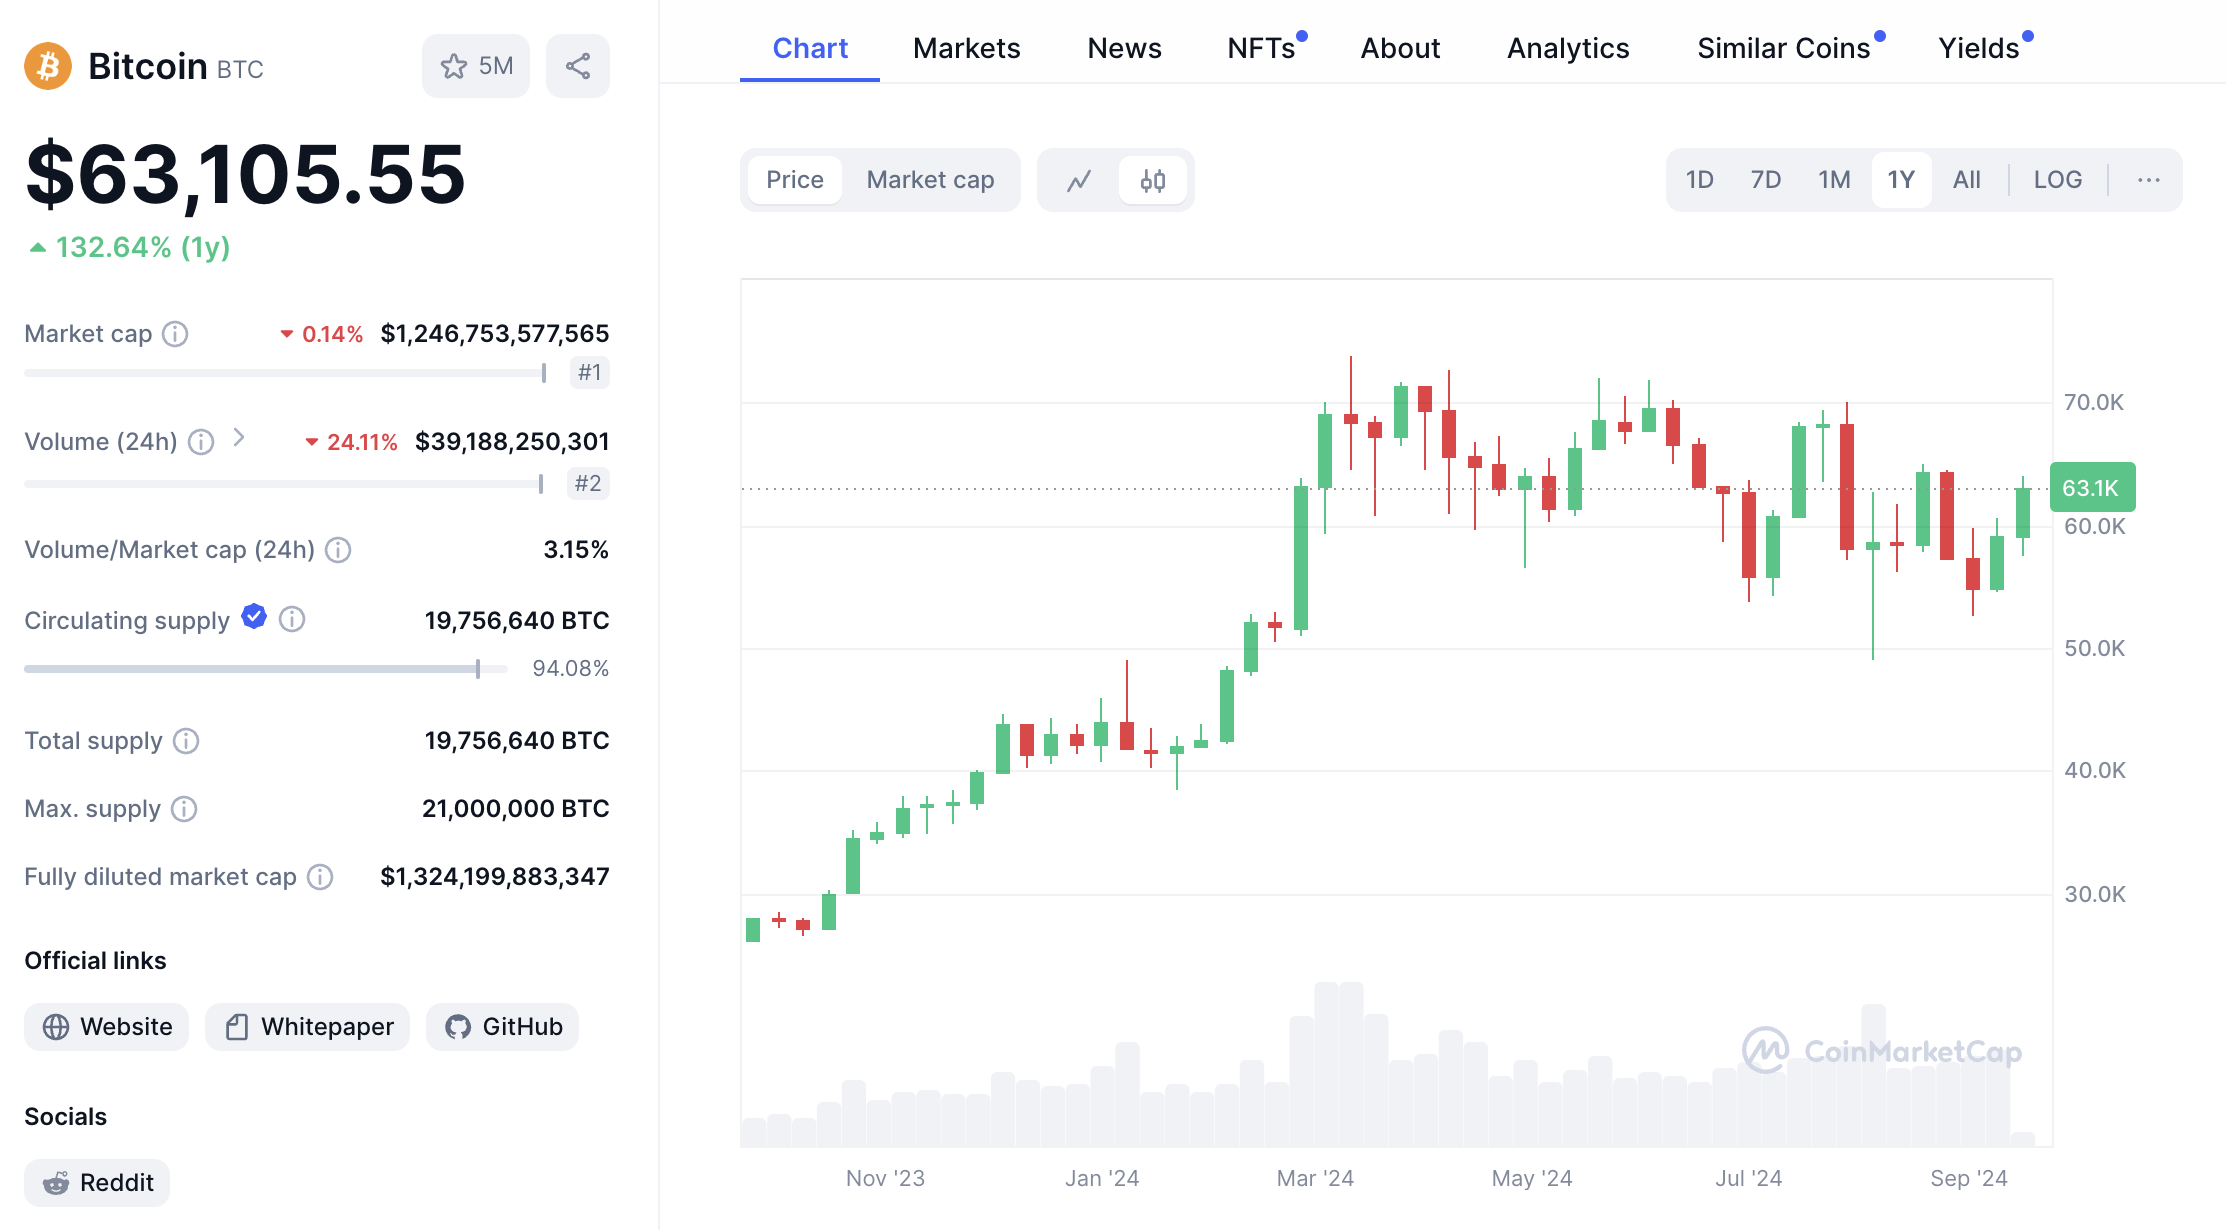Add Bitcoin to watchlist with star button
2226x1230 pixels.
(x=476, y=66)
